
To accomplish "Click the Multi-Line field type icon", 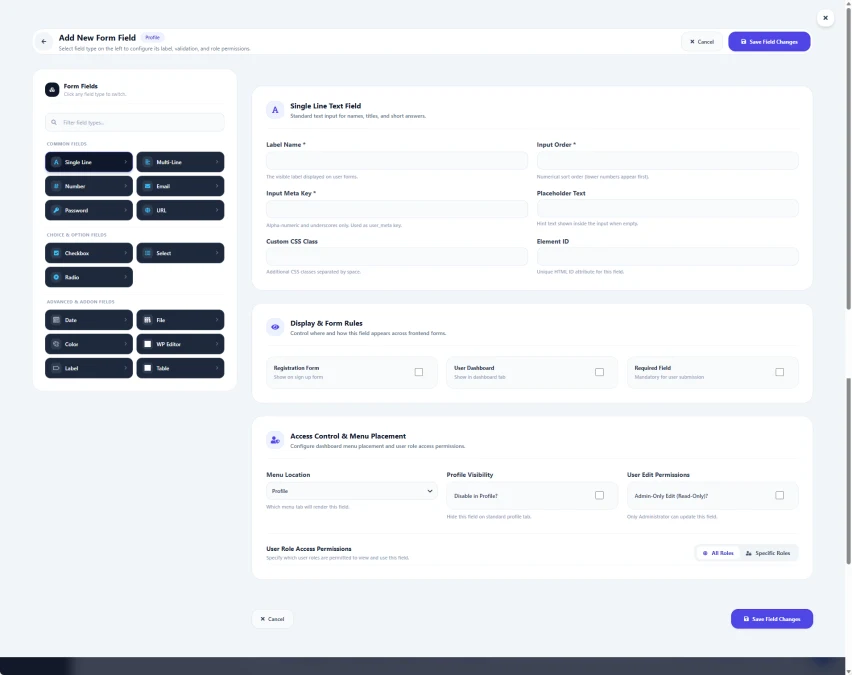I will [x=147, y=162].
